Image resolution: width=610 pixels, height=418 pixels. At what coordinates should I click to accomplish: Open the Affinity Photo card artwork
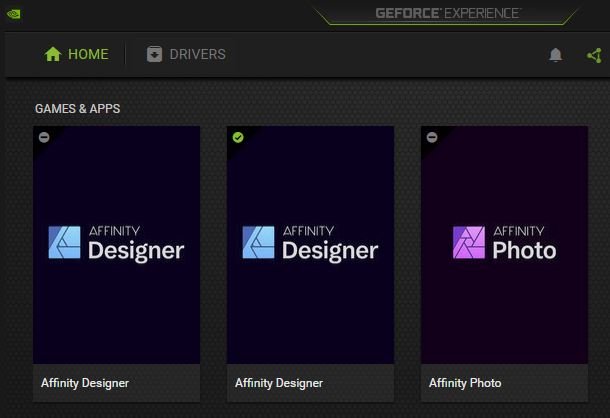504,245
